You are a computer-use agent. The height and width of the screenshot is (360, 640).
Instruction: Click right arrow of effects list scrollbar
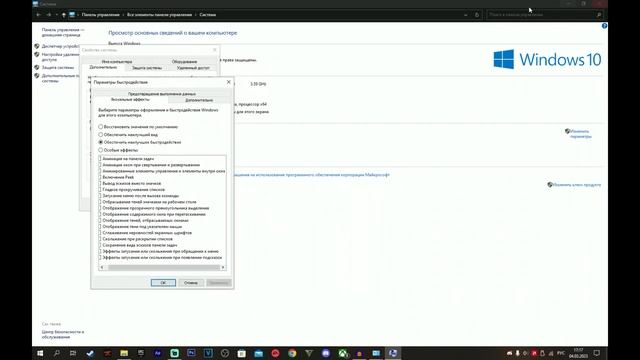coord(223,267)
